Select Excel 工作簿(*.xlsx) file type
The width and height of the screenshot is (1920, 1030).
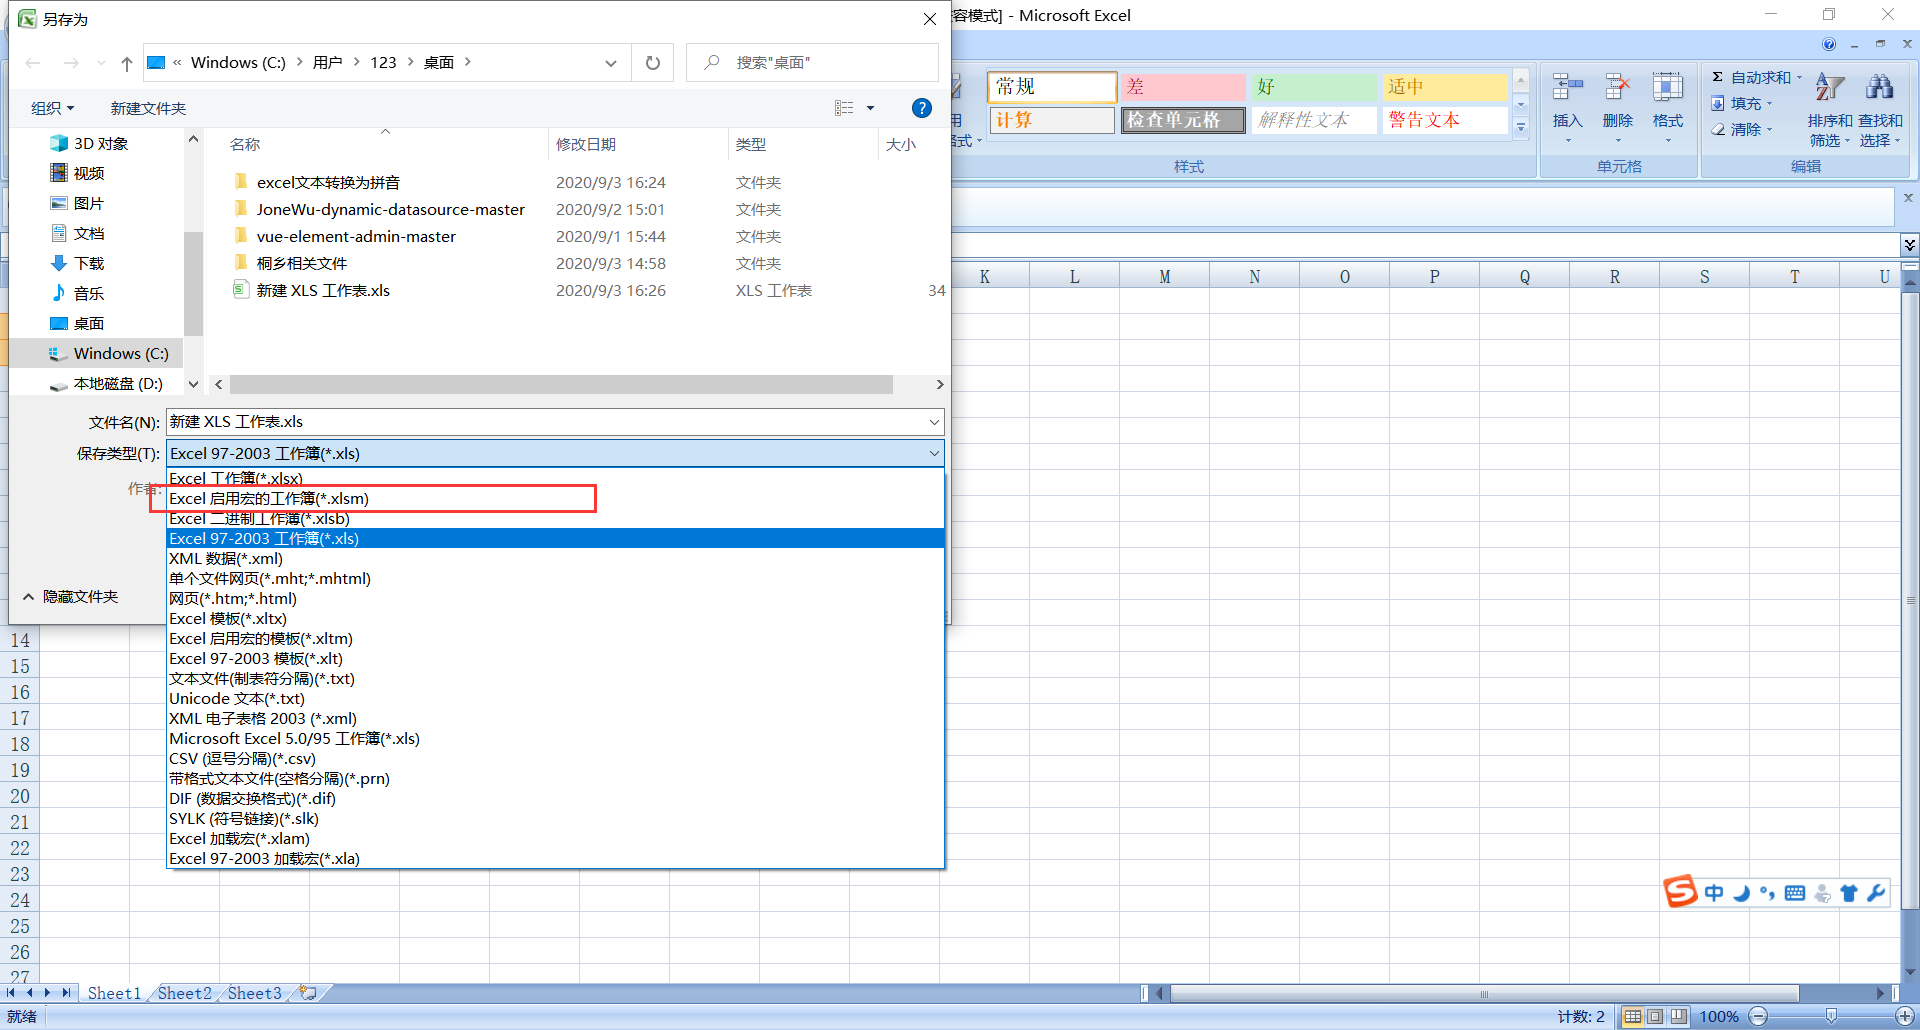[555, 478]
